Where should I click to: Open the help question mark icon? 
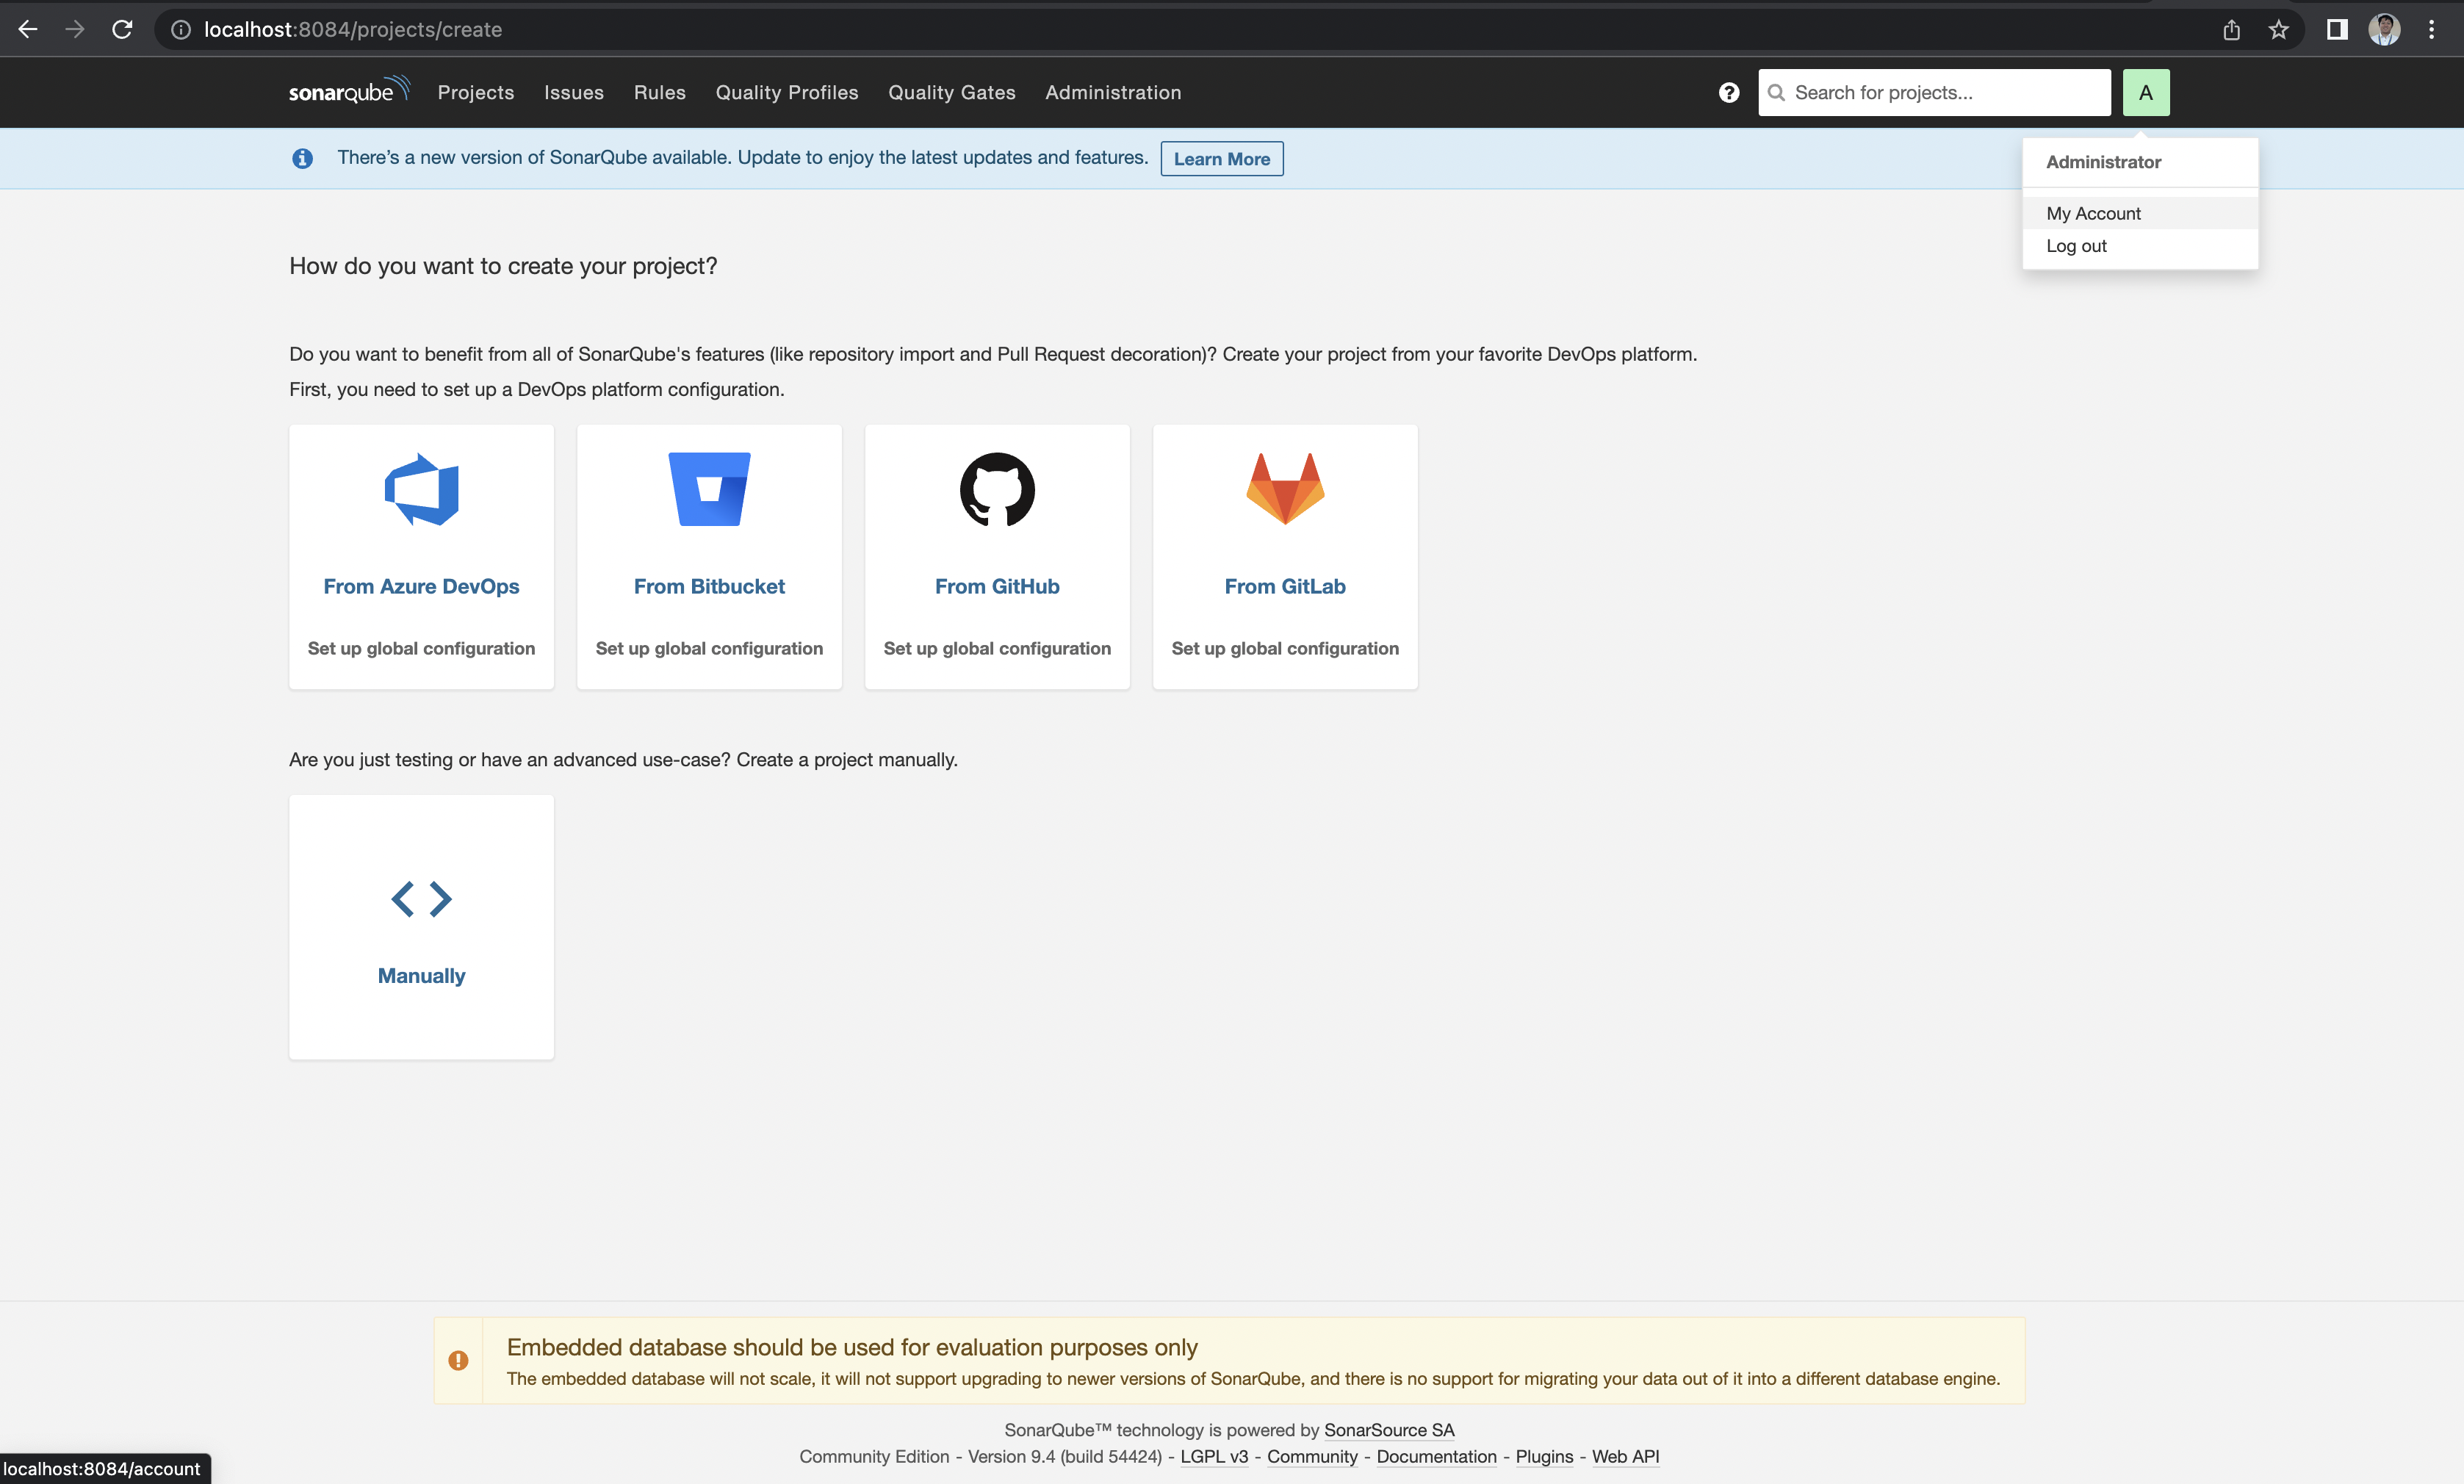1728,92
